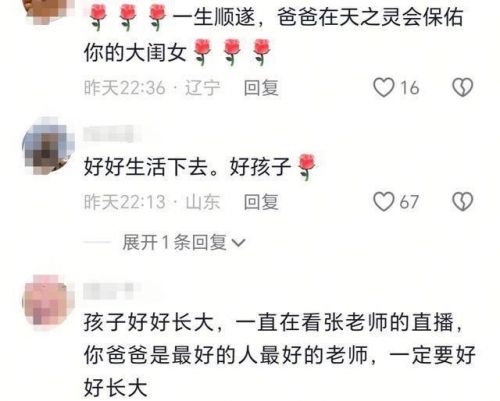Viewport: 500px width, 401px height.
Task: Open the blurred username above 好好生活下去
Action: click(112, 134)
